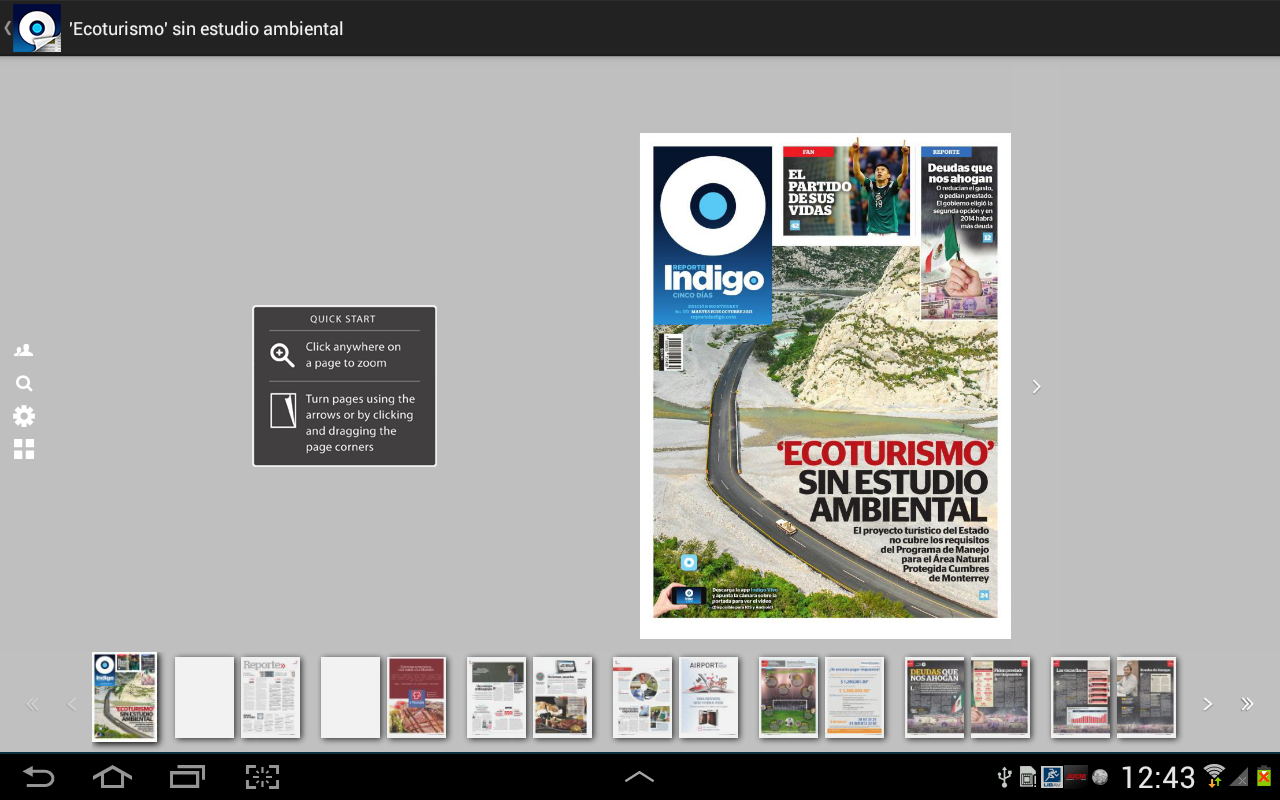Open the Reporte page thumbnail

pos(271,697)
